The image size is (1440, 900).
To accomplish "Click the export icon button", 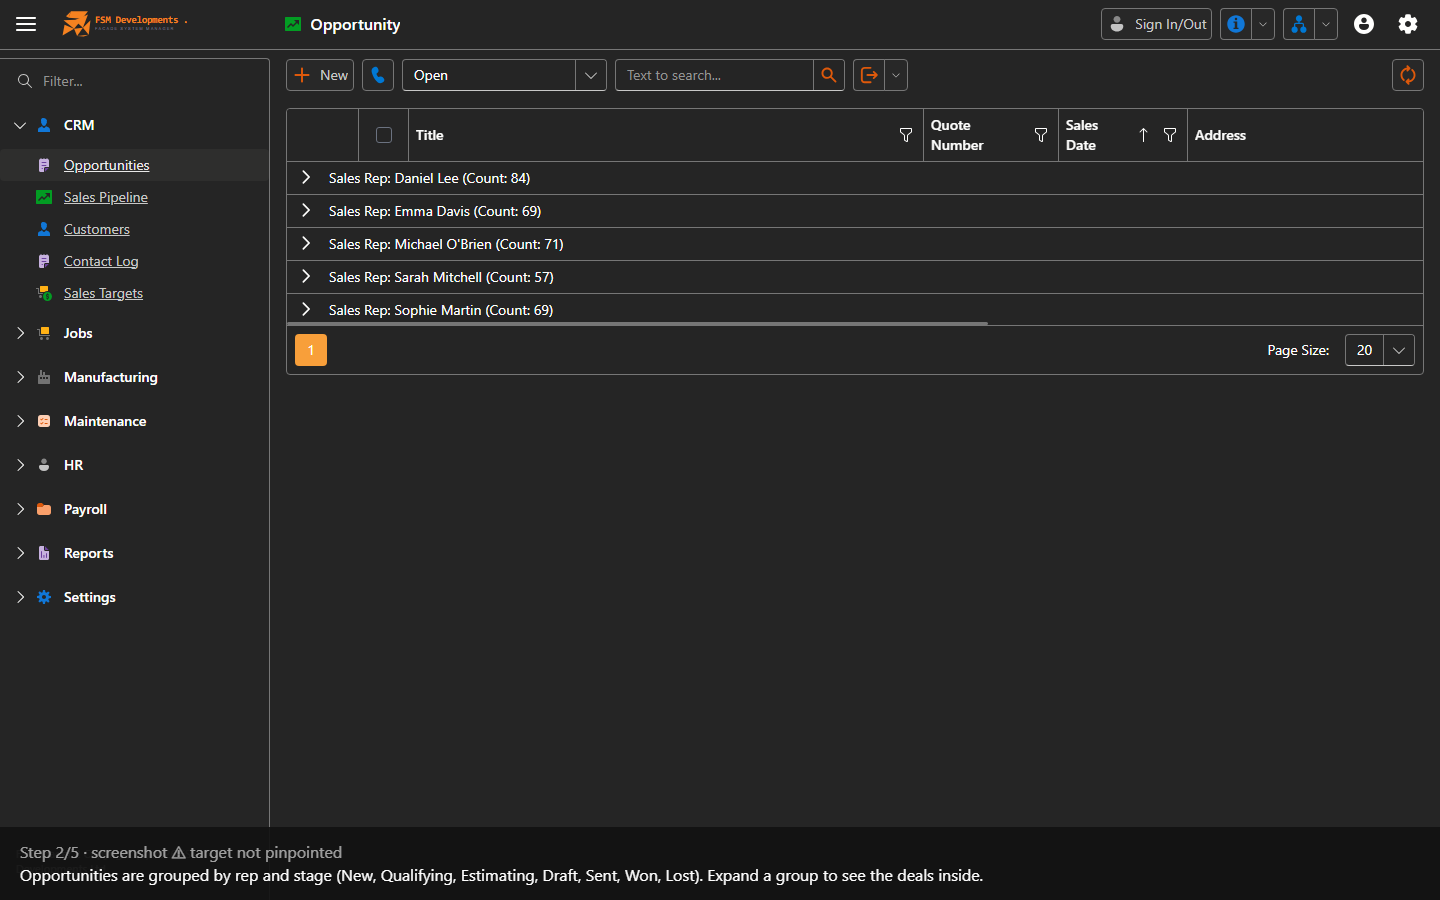I will [x=869, y=75].
